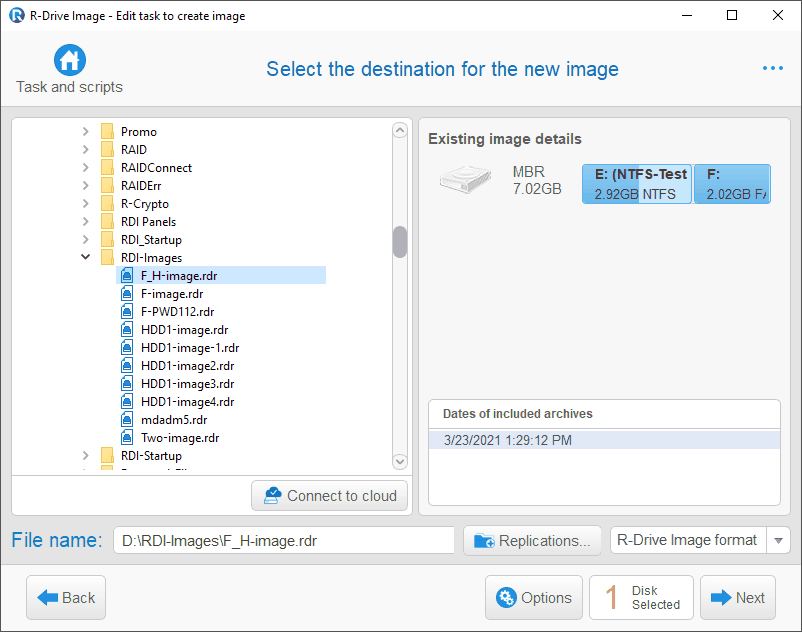Open the Task and scripts home icon
This screenshot has width=802, height=632.
pyautogui.click(x=70, y=60)
